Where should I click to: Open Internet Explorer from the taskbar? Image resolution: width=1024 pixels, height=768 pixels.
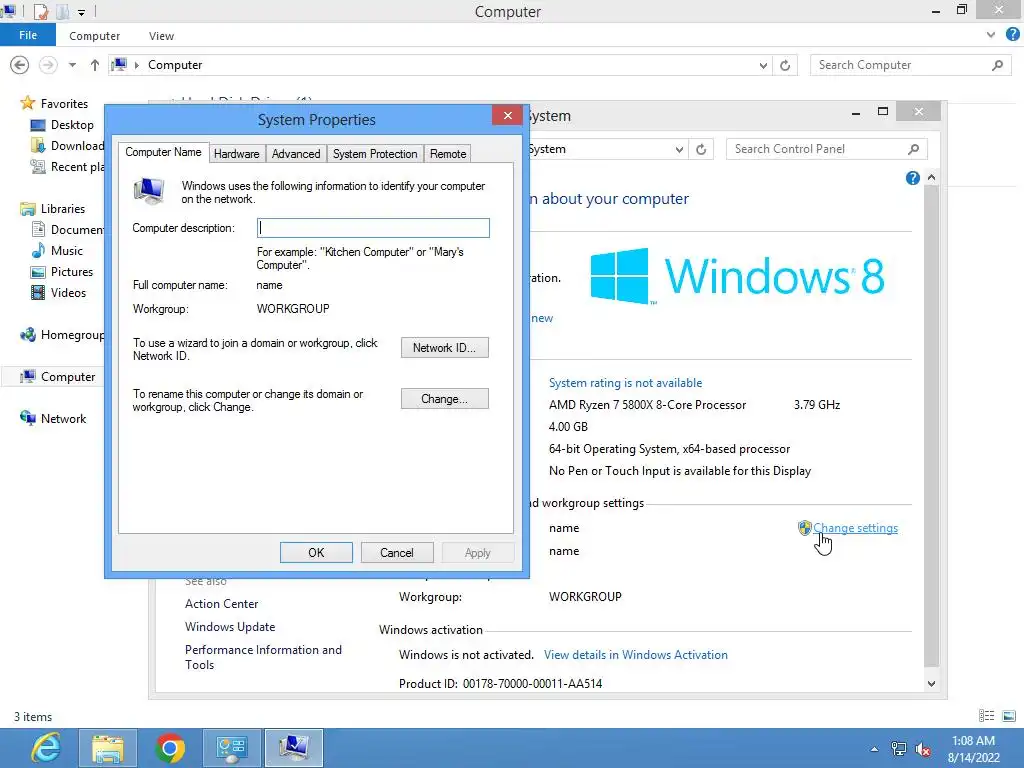(46, 748)
